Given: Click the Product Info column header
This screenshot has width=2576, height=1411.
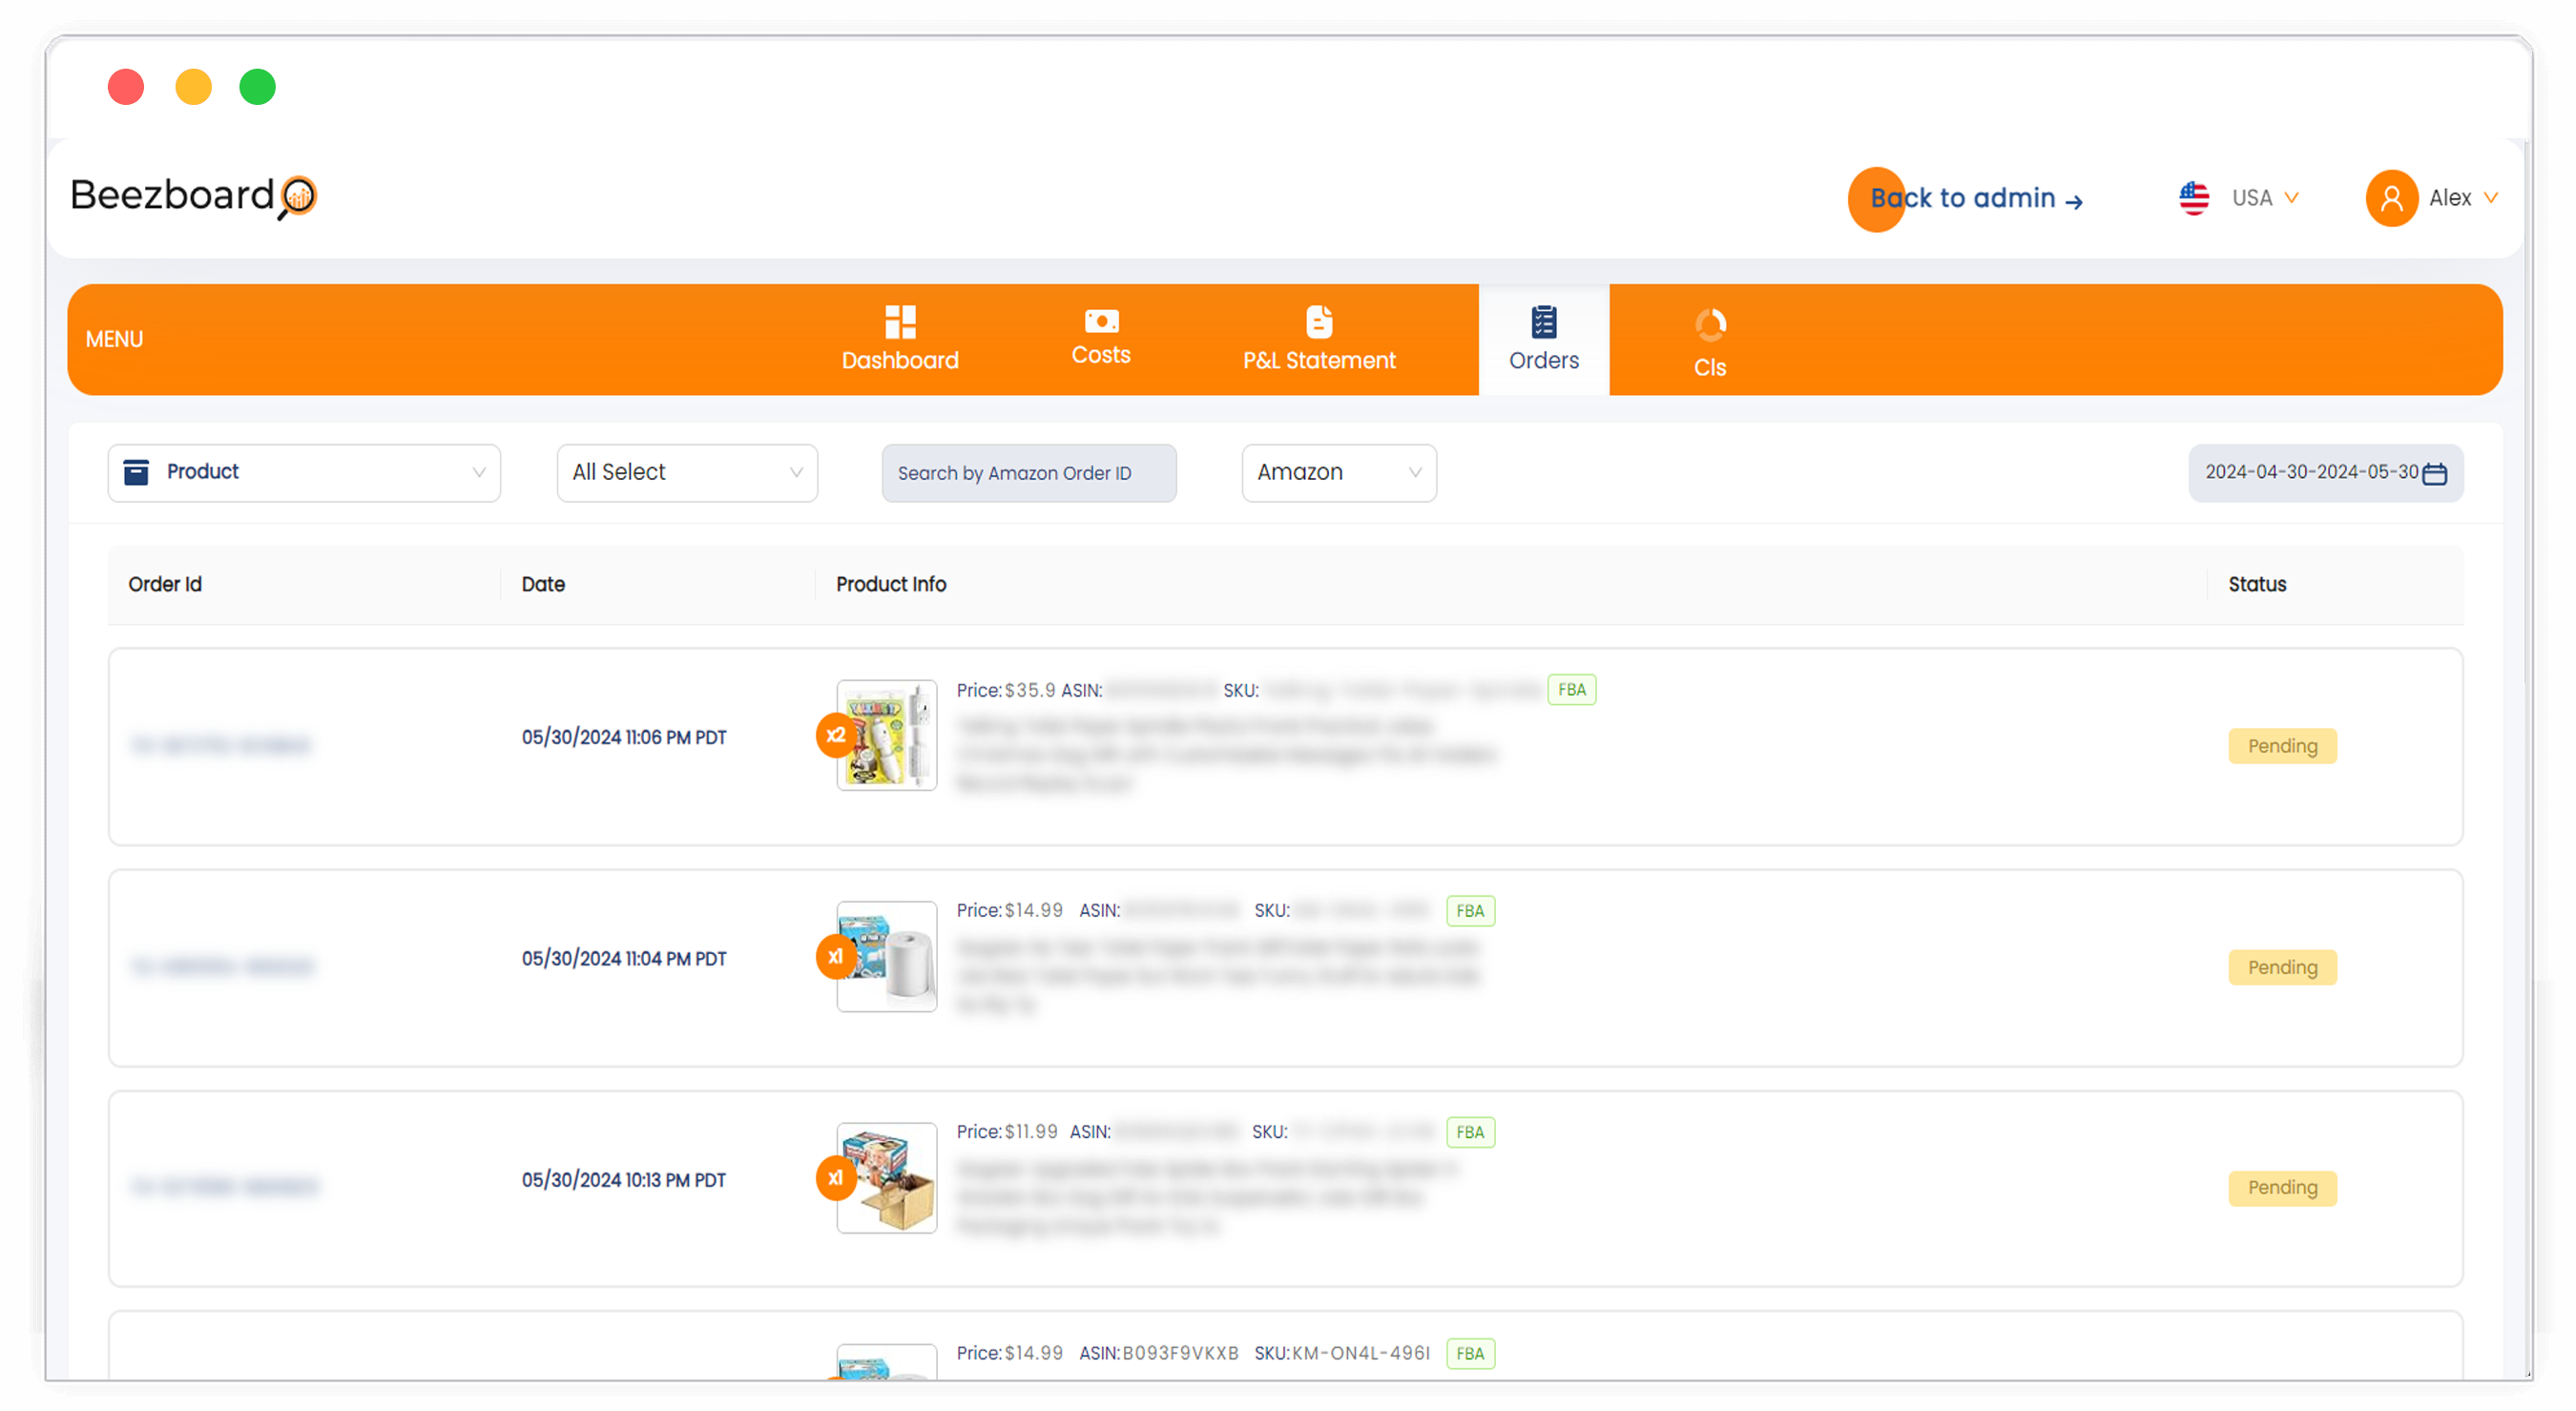Looking at the screenshot, I should 891,584.
